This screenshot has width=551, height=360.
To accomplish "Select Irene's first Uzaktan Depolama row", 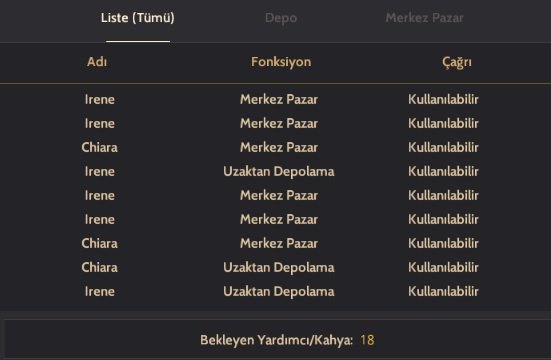I will (276, 172).
